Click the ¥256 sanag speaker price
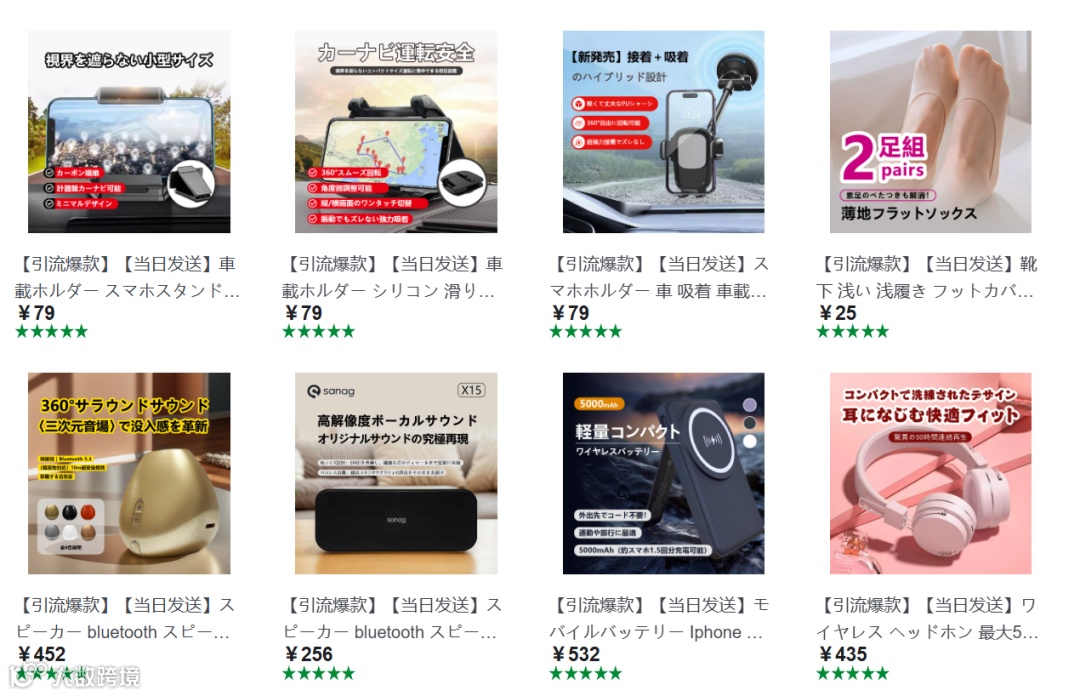 (308, 654)
